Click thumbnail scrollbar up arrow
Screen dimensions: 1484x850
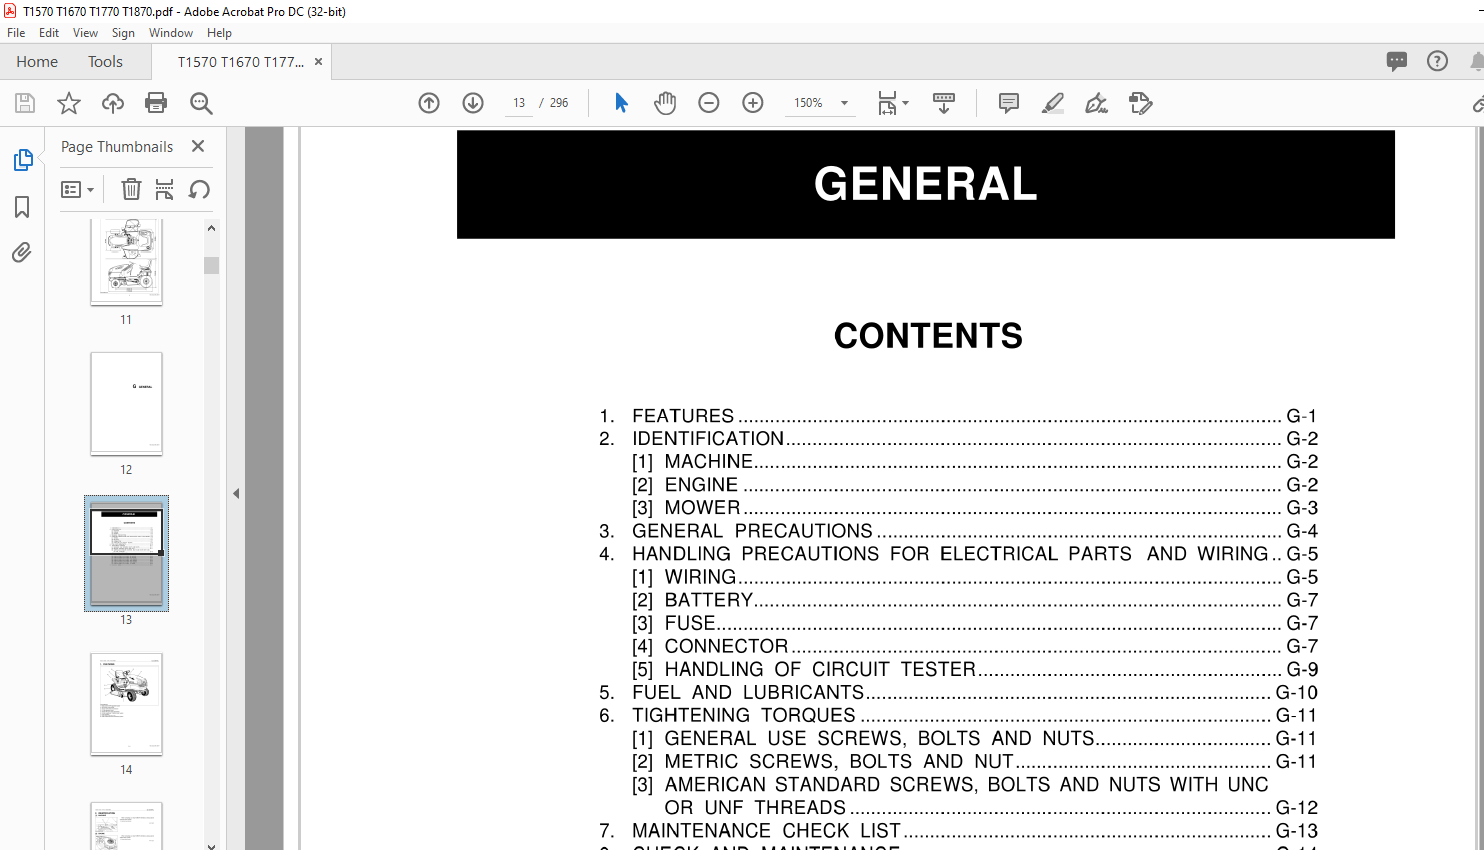coord(211,228)
